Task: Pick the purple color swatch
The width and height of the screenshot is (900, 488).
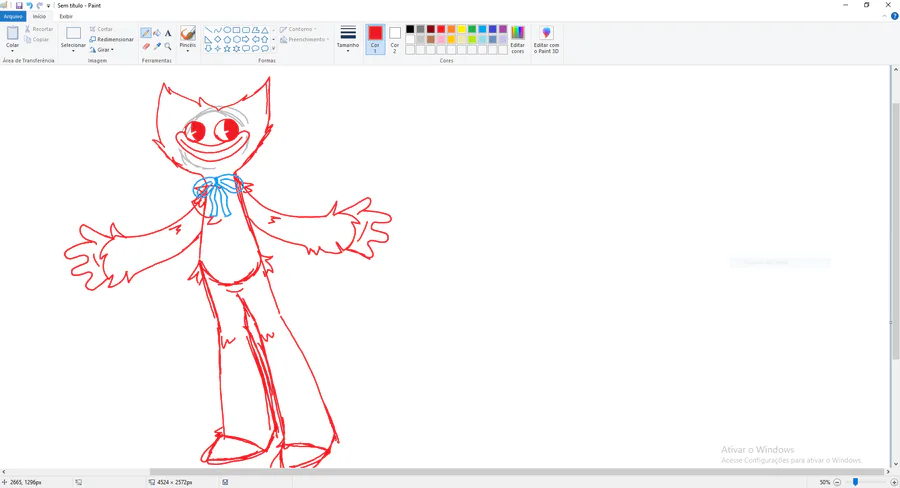Action: coord(503,29)
